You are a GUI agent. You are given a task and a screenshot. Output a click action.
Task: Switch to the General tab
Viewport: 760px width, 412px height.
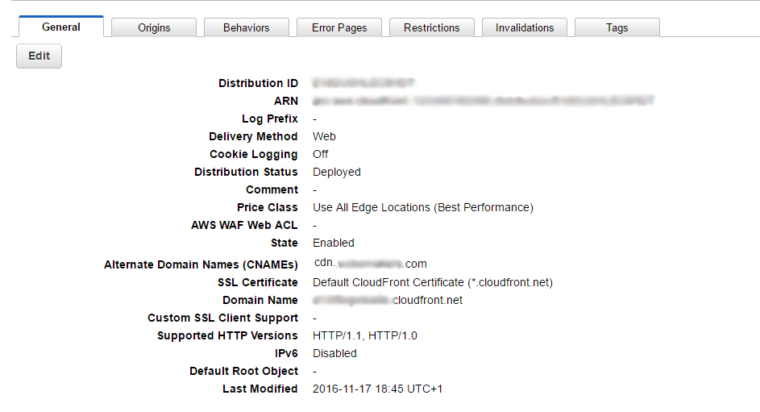61,27
